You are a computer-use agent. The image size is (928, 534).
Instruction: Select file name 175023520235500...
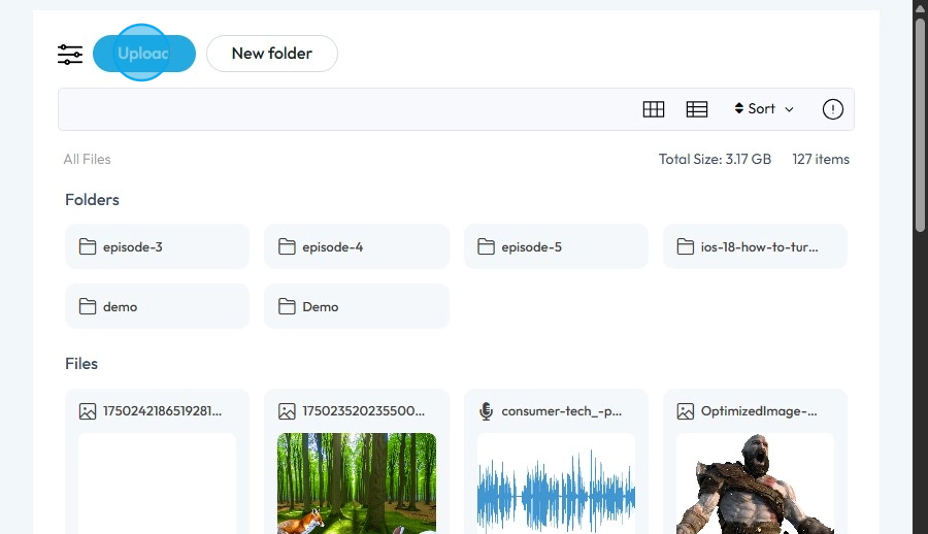[363, 411]
